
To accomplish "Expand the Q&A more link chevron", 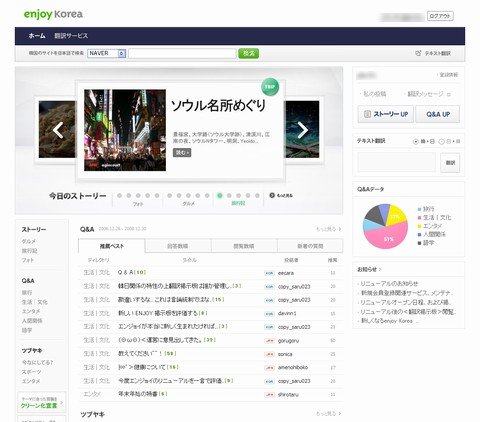I will (340, 229).
